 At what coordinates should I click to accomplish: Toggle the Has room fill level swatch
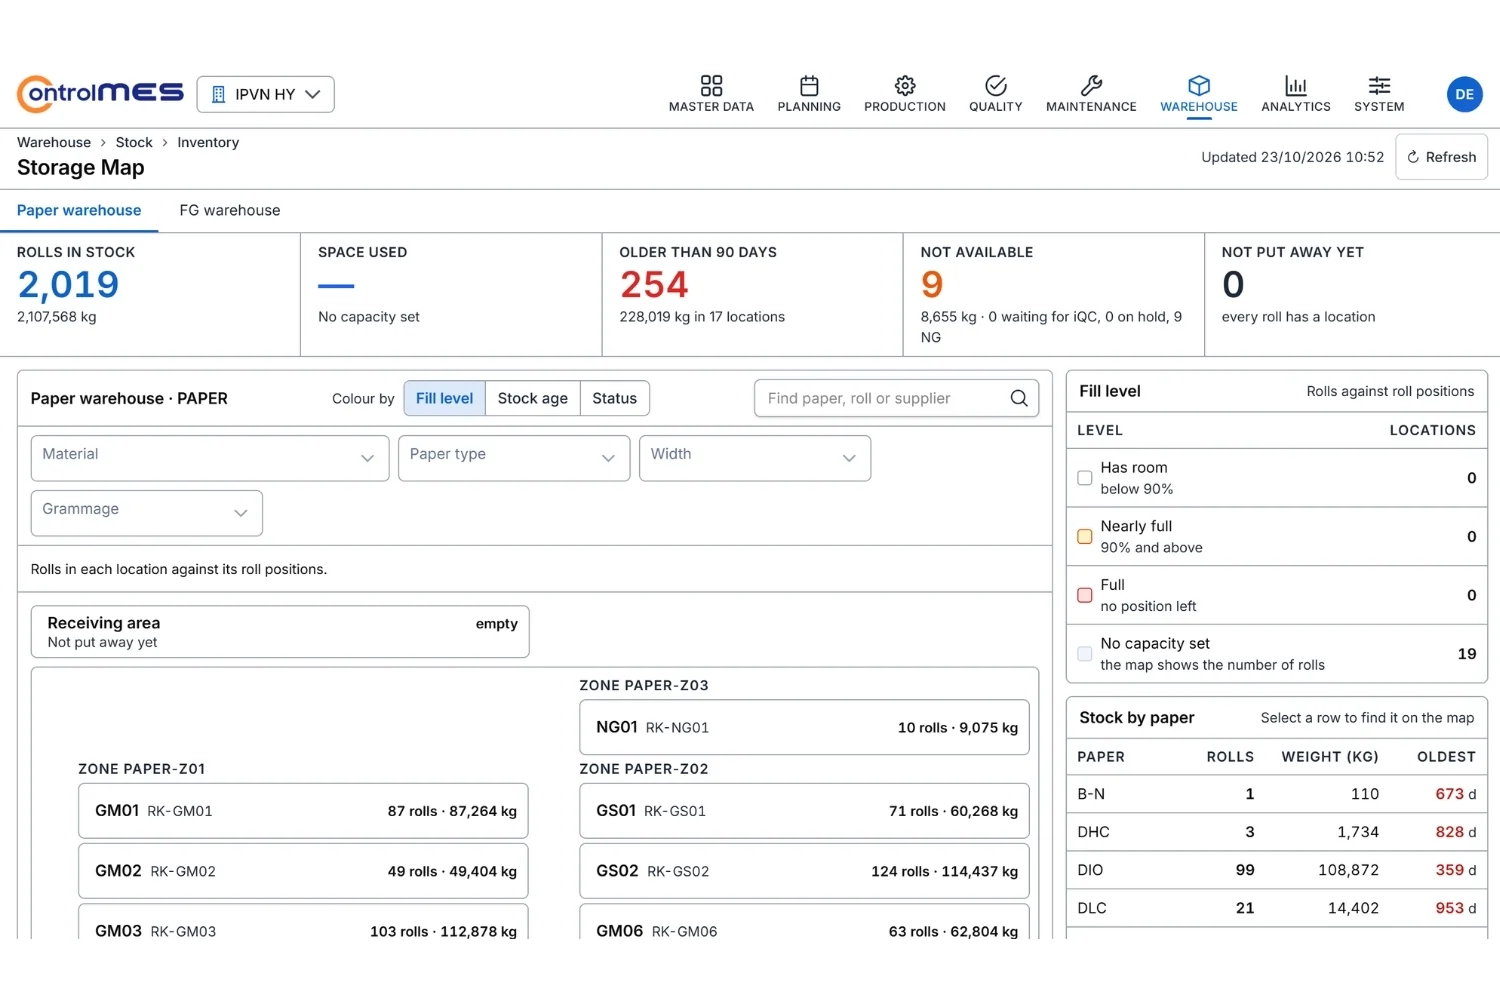(1084, 478)
